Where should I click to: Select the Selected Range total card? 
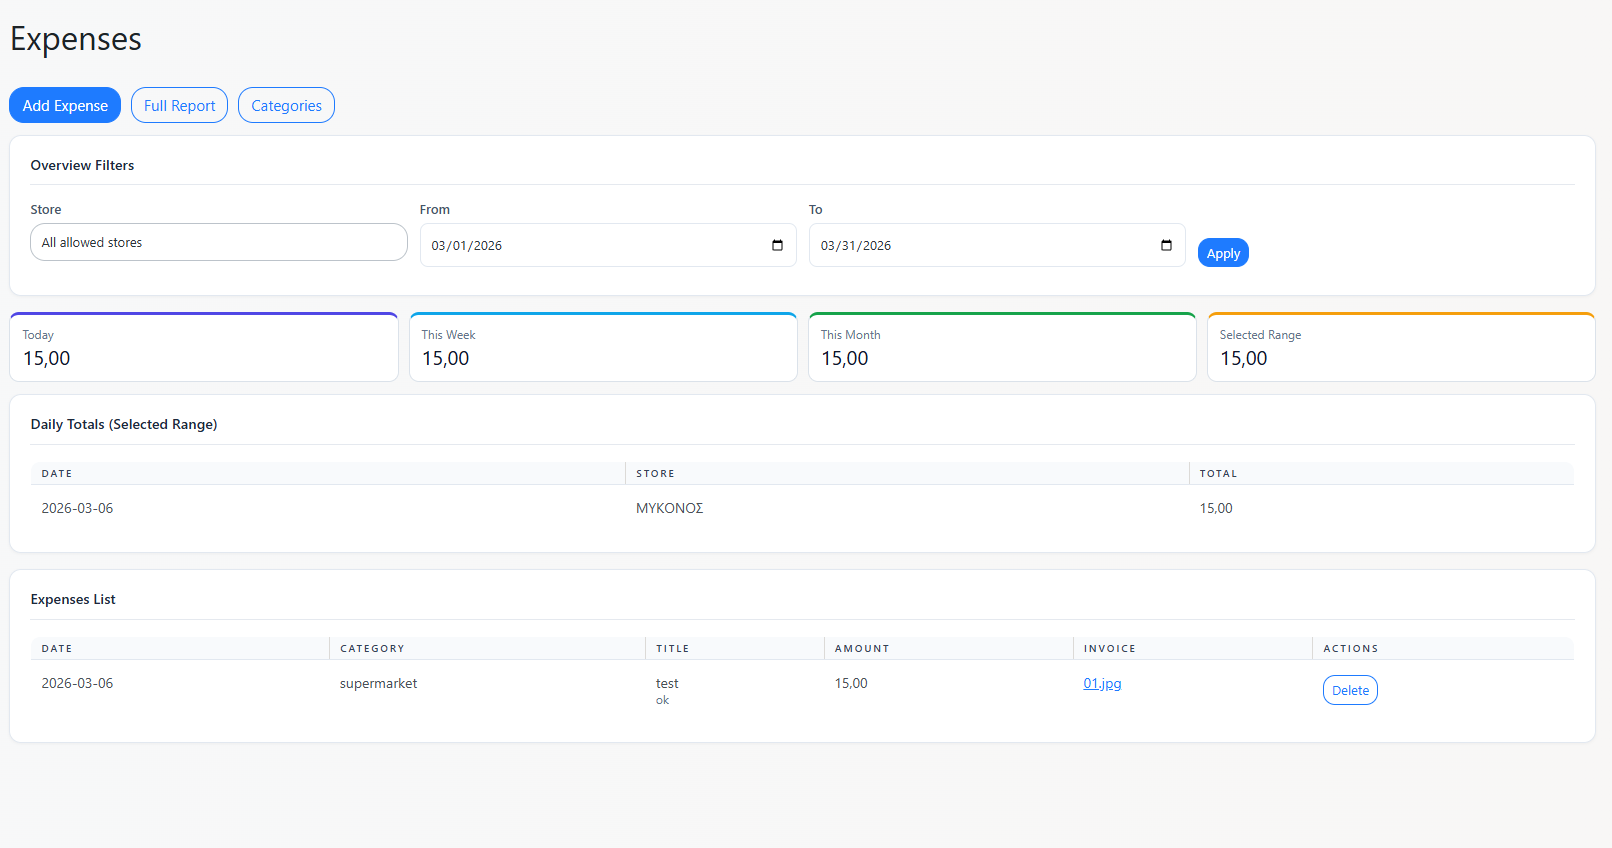coord(1400,348)
